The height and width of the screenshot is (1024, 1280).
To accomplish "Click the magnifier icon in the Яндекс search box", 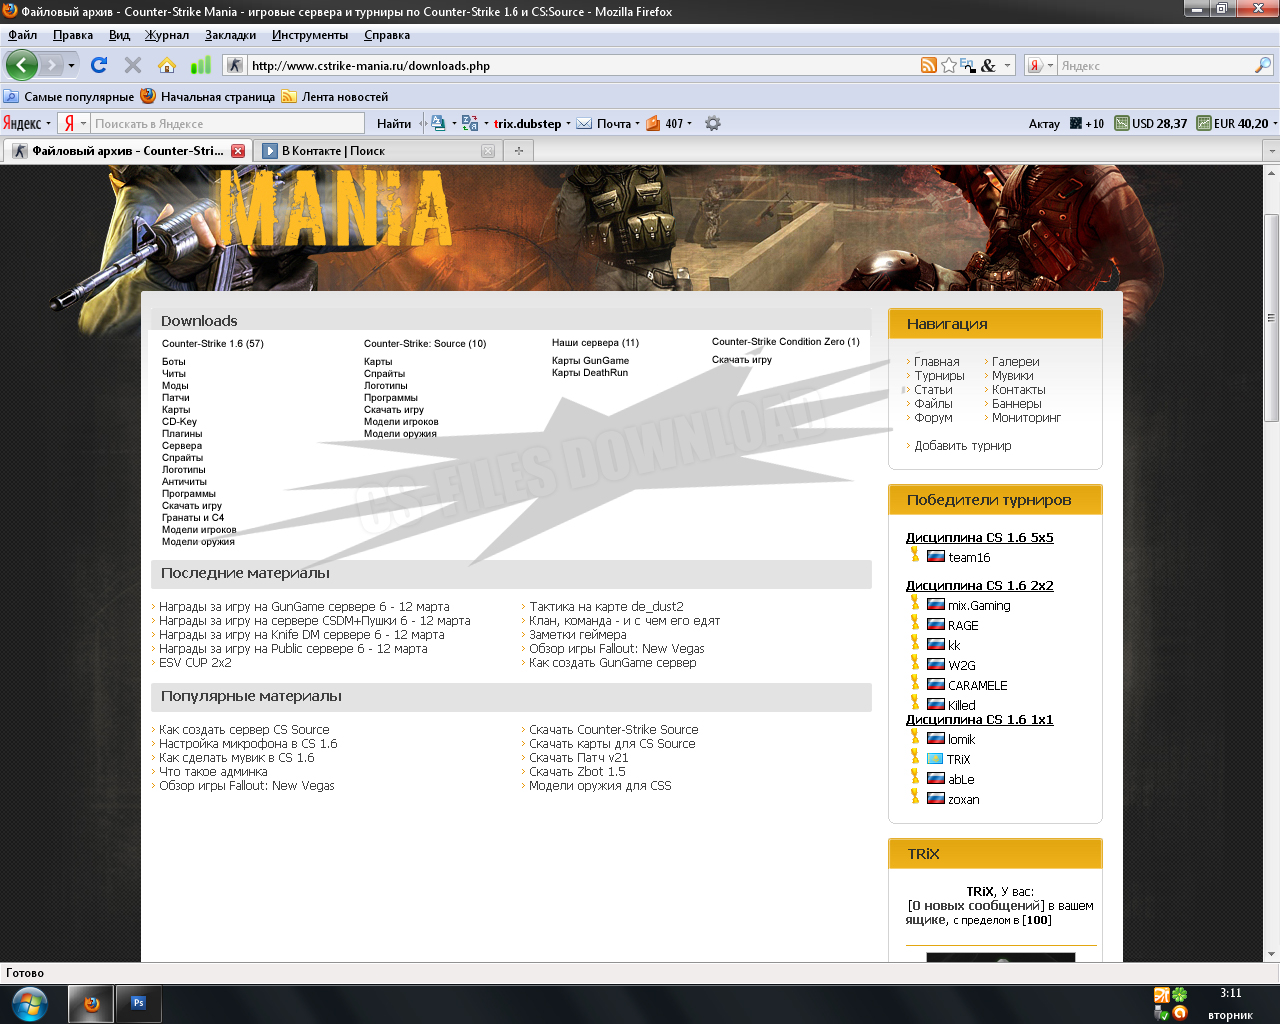I will coord(1263,65).
